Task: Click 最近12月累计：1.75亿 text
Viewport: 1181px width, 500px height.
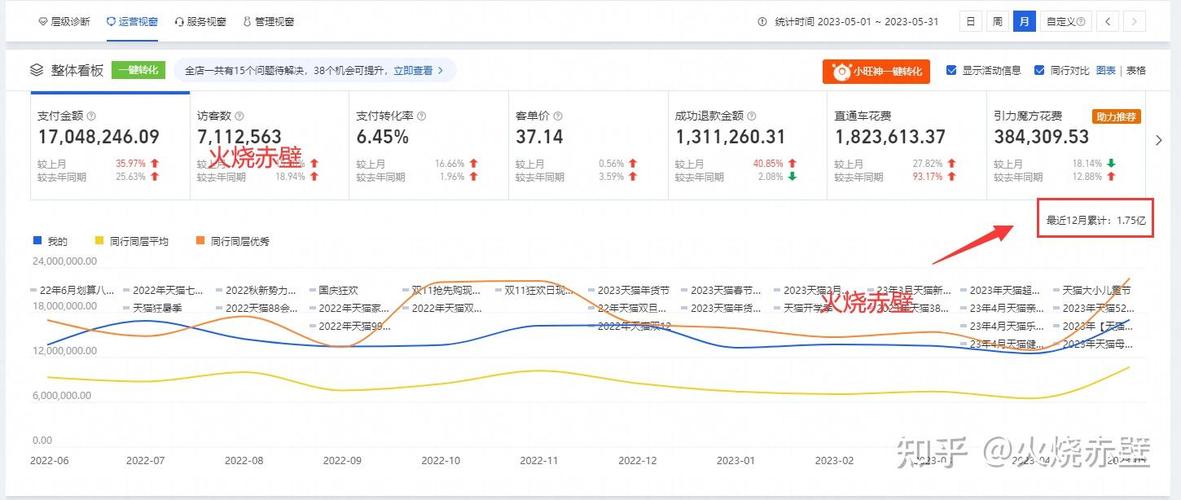Action: pyautogui.click(x=1096, y=221)
